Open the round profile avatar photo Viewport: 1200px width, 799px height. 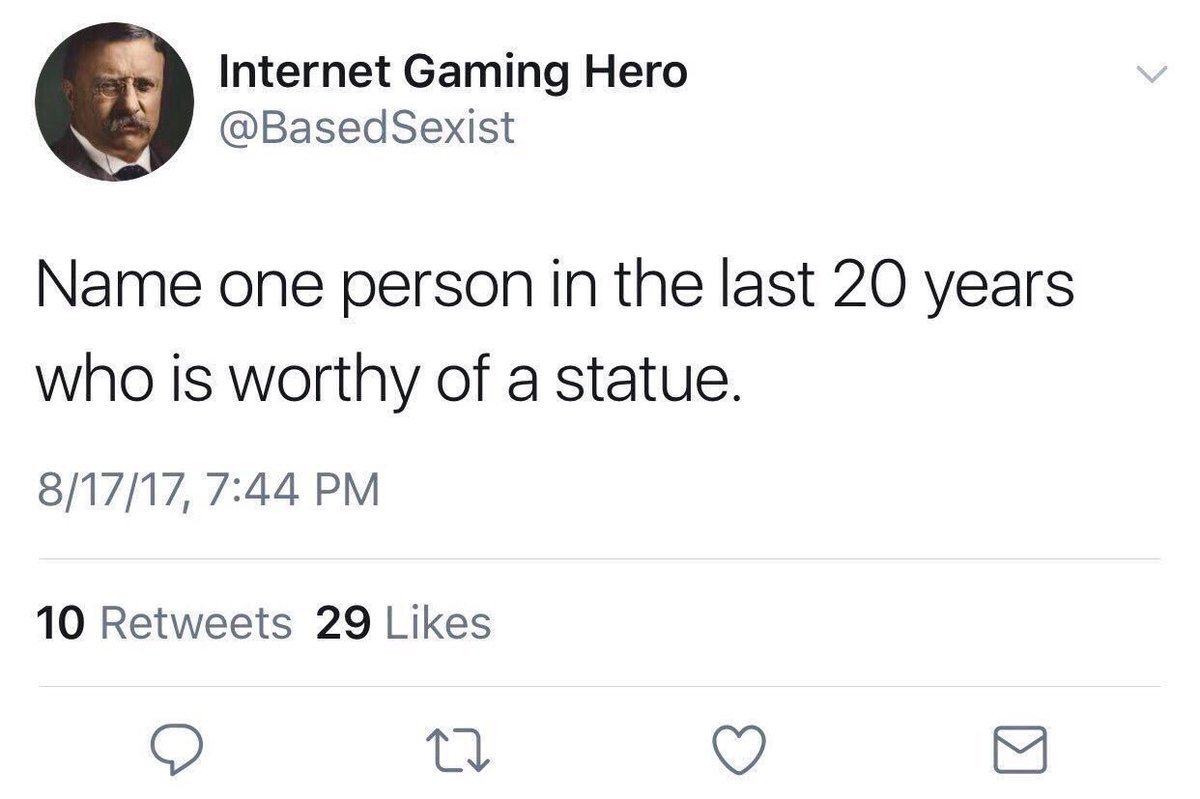pos(114,101)
